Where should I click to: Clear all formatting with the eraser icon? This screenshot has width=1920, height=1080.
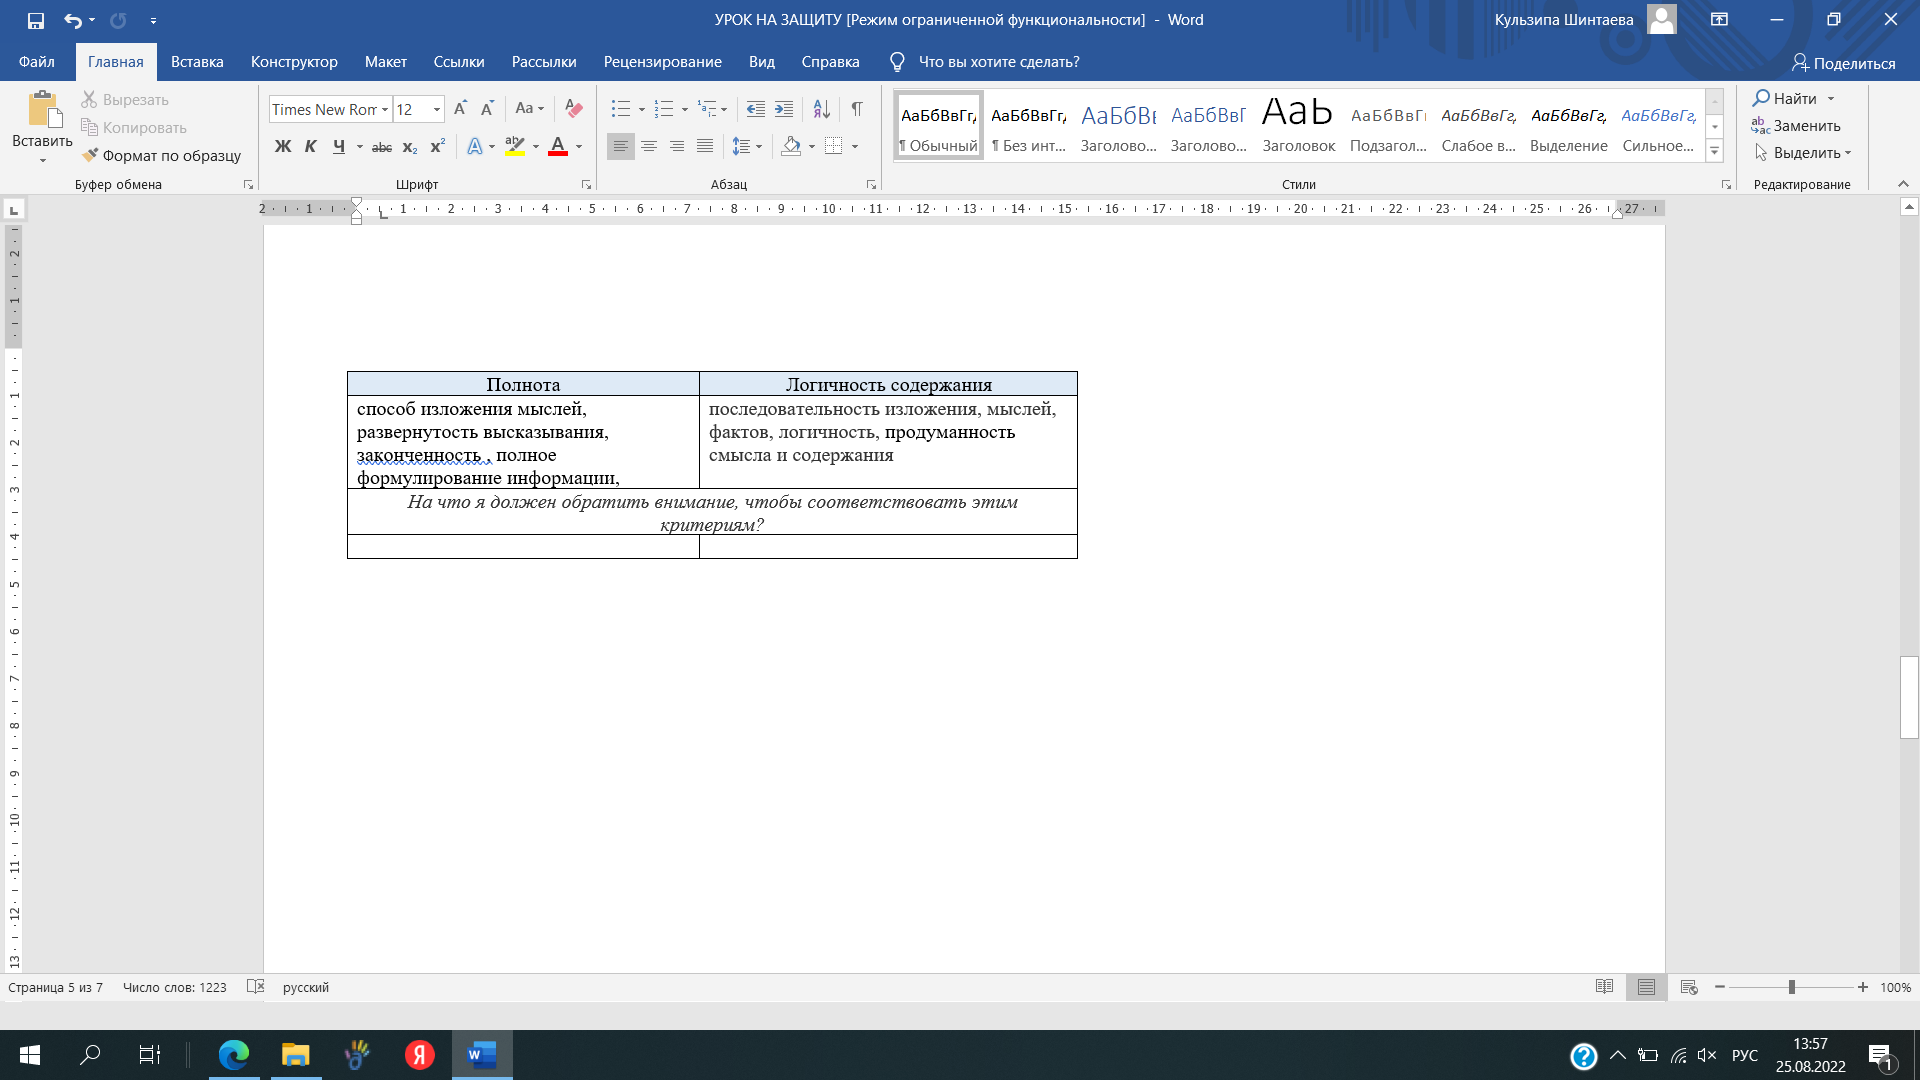(x=573, y=109)
